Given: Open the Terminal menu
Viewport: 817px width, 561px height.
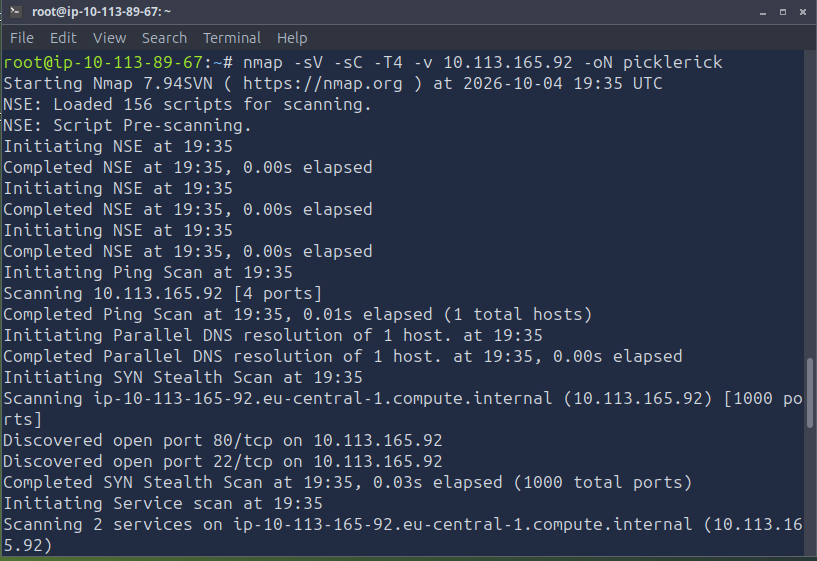Looking at the screenshot, I should 232,38.
